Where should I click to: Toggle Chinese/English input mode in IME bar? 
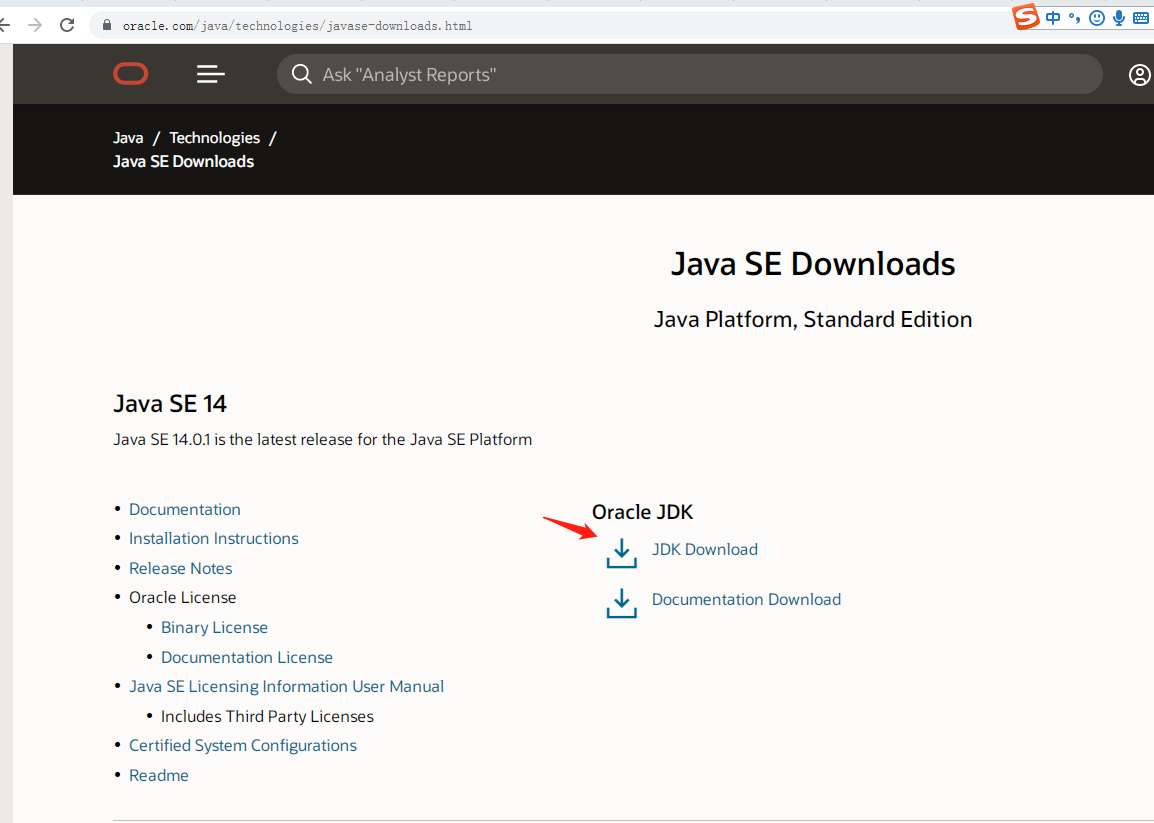pos(1053,18)
